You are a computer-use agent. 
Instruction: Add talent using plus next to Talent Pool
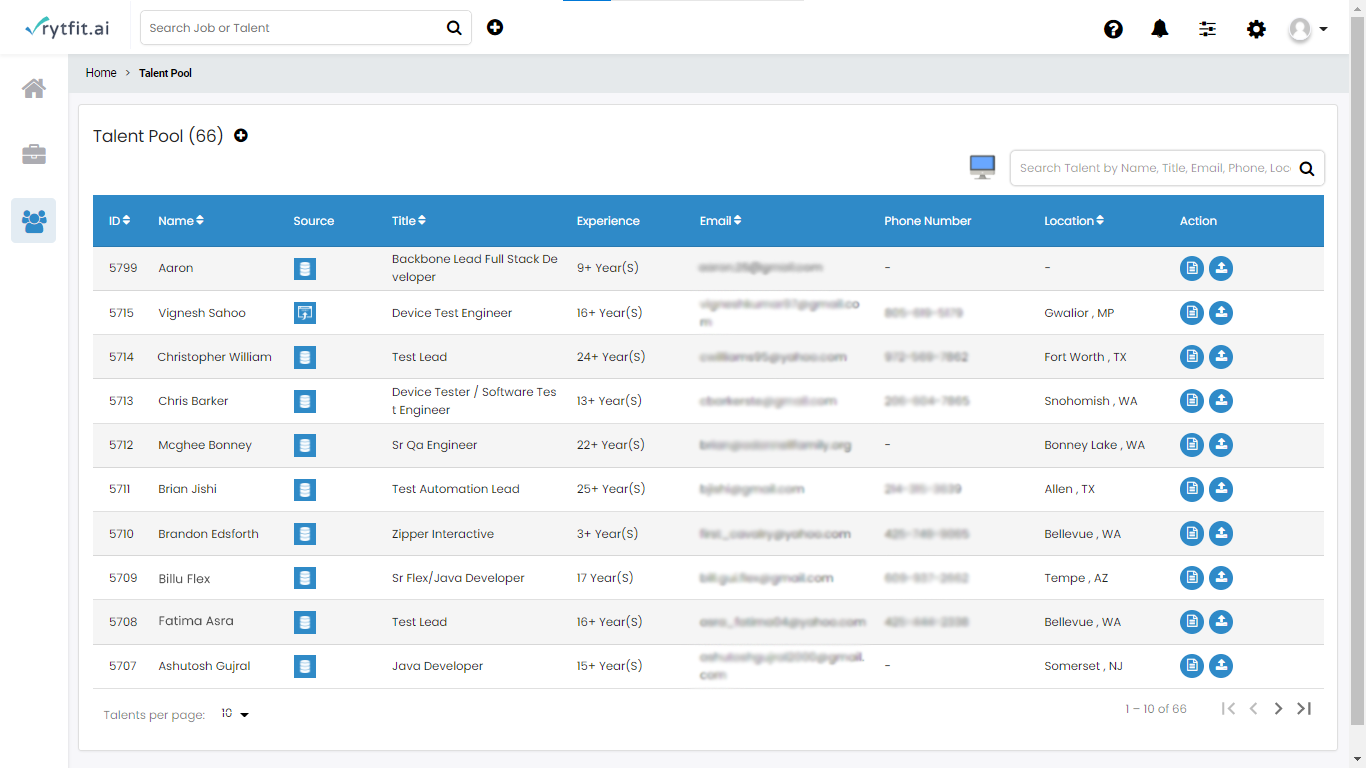(x=241, y=135)
